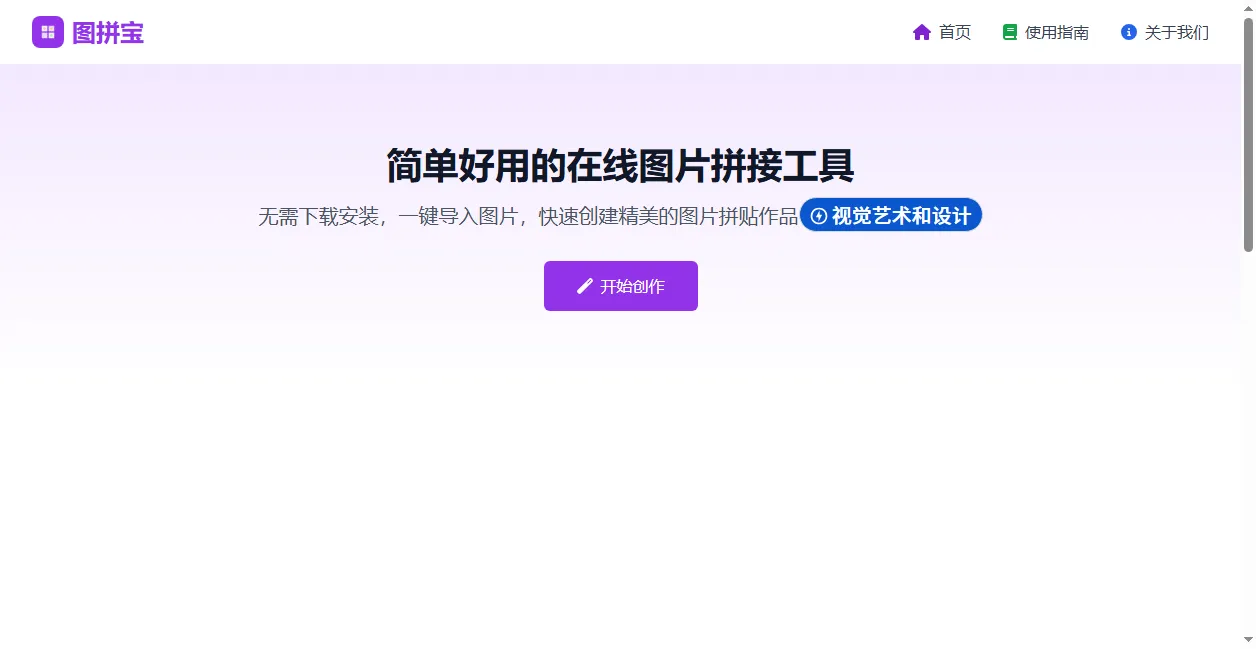This screenshot has width=1256, height=649.
Task: Click the scrollbar up arrow
Action: pos(1249,6)
